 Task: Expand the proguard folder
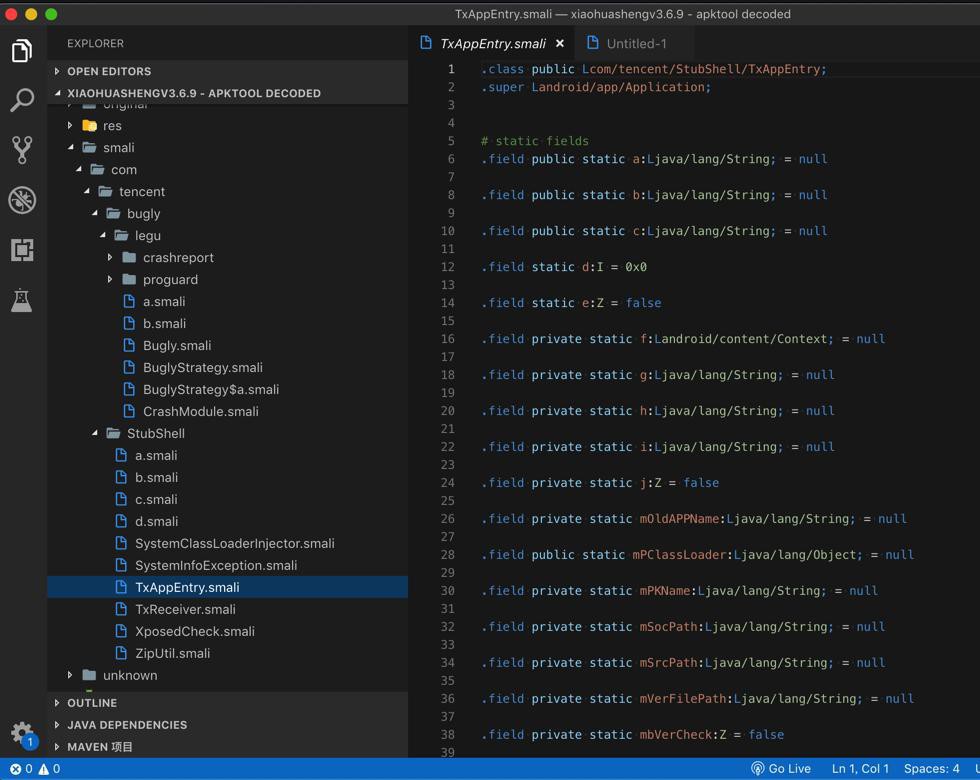click(169, 279)
